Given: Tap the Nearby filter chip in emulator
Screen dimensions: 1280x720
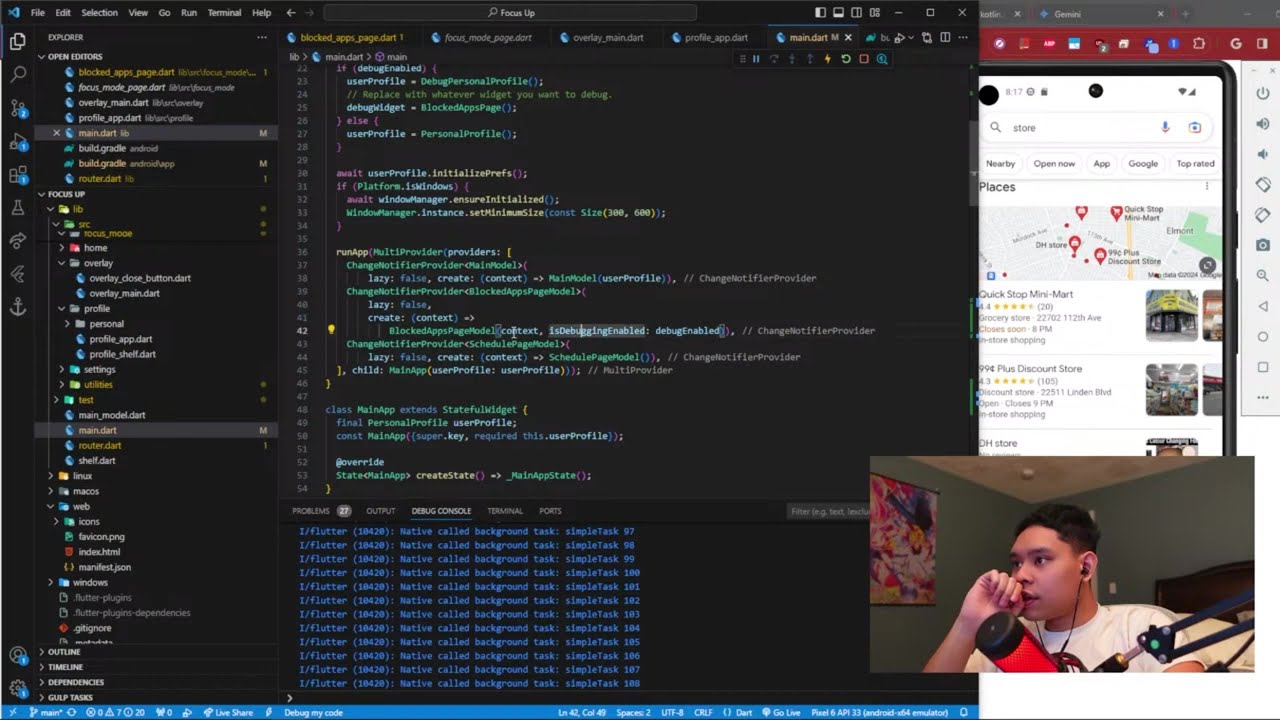Looking at the screenshot, I should (x=1000, y=163).
